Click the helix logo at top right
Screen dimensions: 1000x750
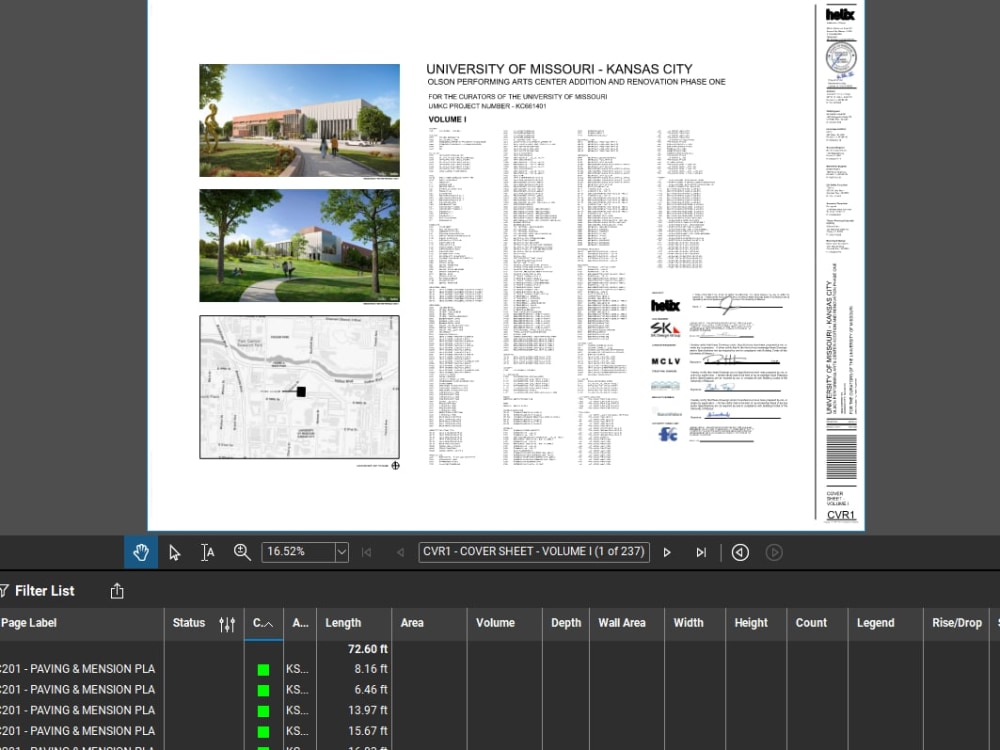pos(840,14)
